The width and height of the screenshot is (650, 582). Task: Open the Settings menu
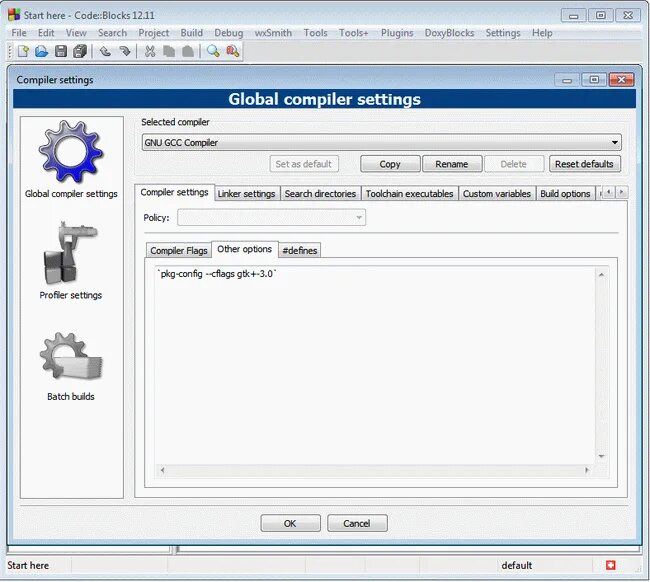(x=503, y=33)
